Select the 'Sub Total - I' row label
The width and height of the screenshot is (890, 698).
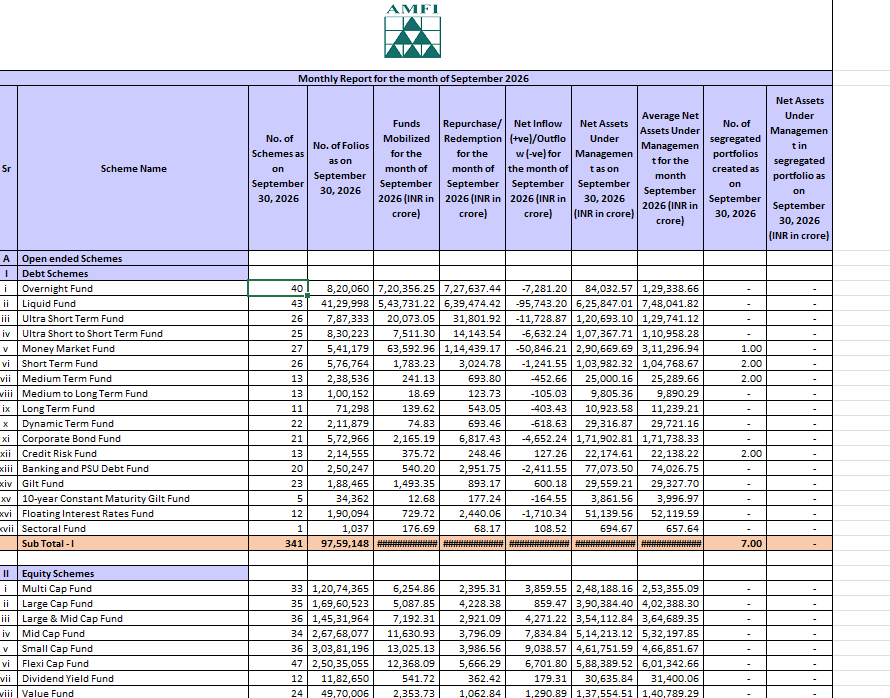(133, 544)
